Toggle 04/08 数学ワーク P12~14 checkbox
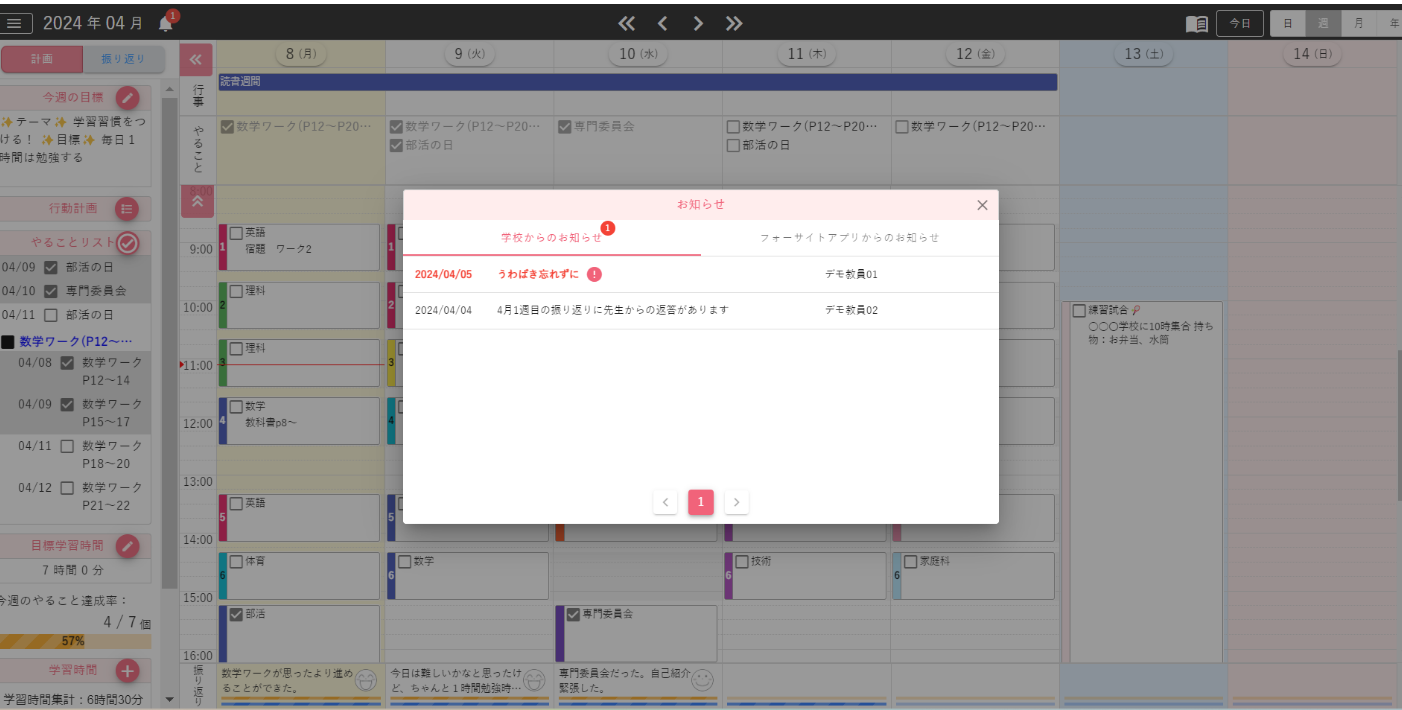This screenshot has width=1402, height=710. (68, 363)
